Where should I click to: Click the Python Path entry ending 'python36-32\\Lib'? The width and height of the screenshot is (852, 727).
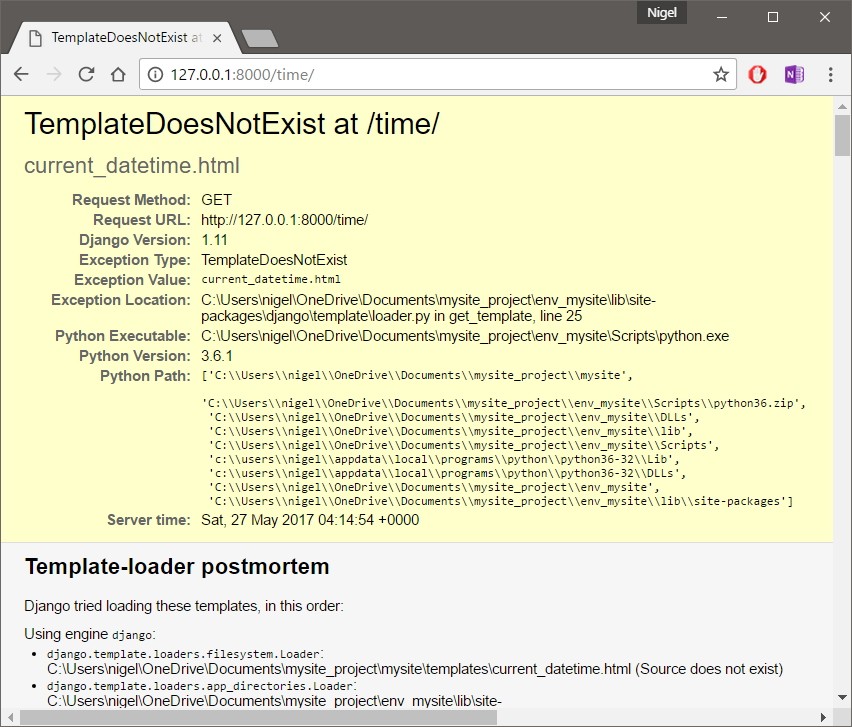pos(444,459)
